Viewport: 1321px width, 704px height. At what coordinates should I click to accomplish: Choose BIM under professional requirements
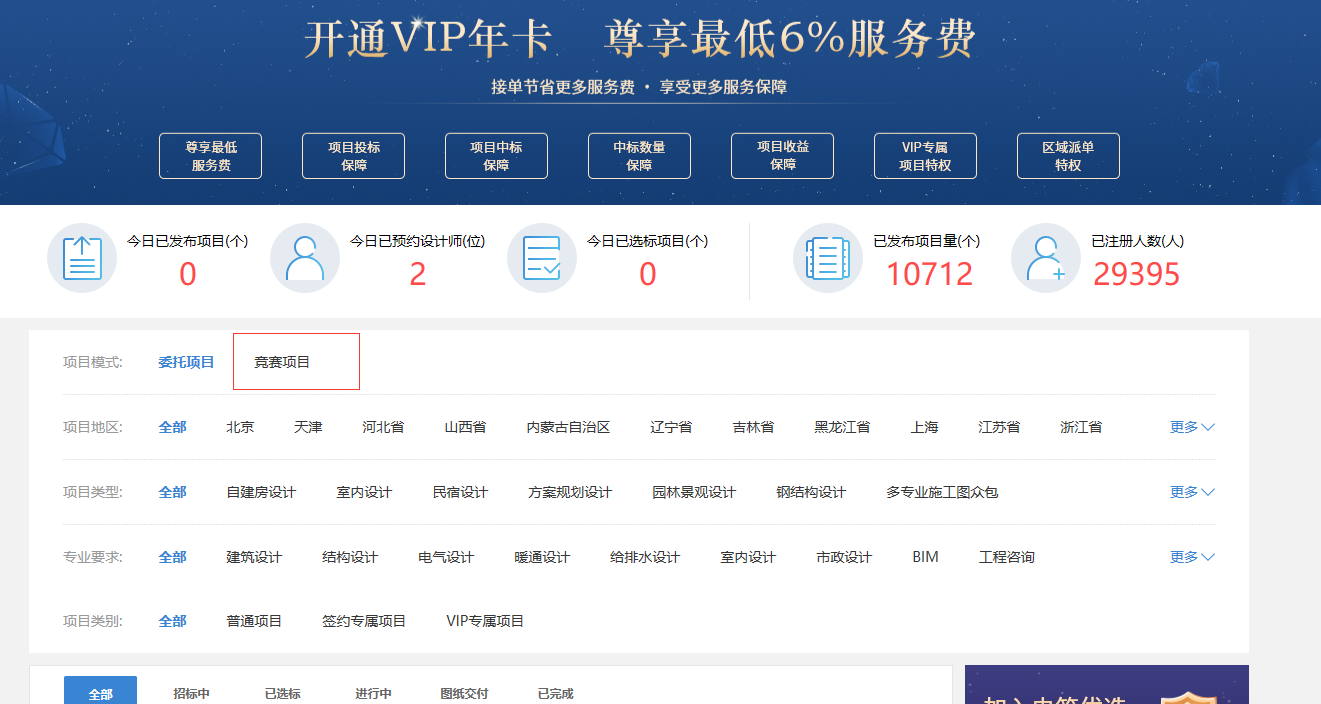925,557
